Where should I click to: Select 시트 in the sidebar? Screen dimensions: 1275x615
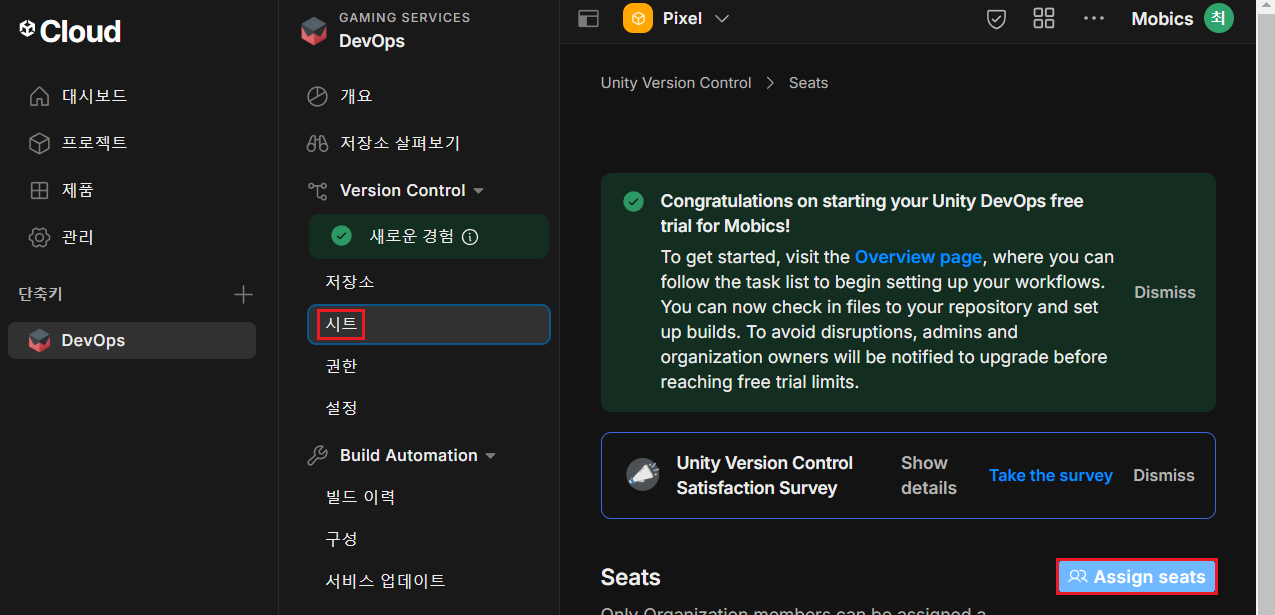point(428,324)
